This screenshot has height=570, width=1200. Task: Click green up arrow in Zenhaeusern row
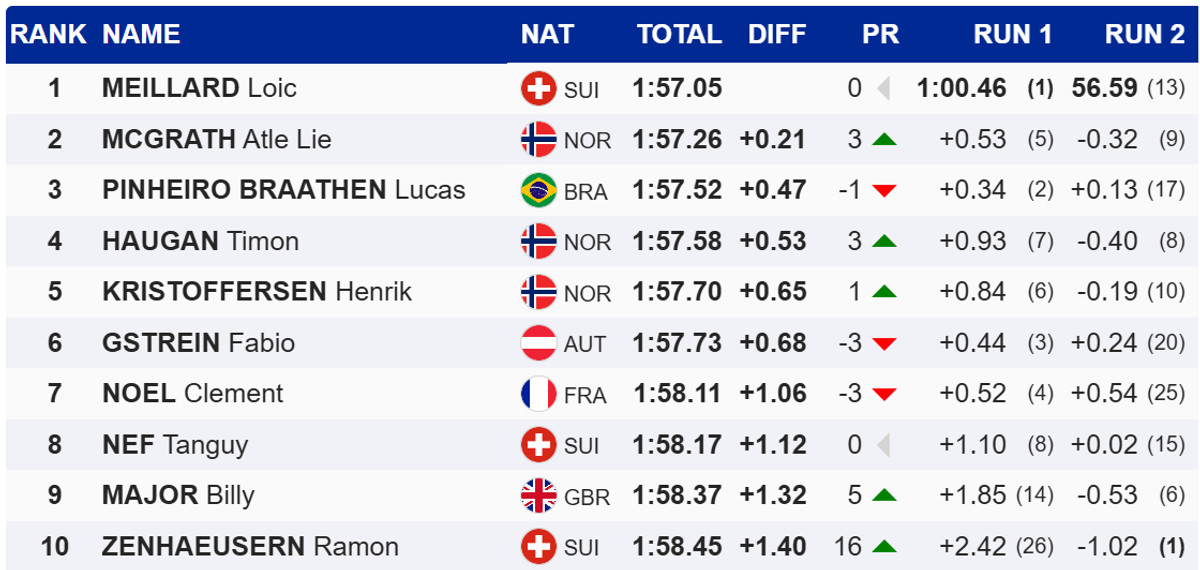(x=884, y=547)
